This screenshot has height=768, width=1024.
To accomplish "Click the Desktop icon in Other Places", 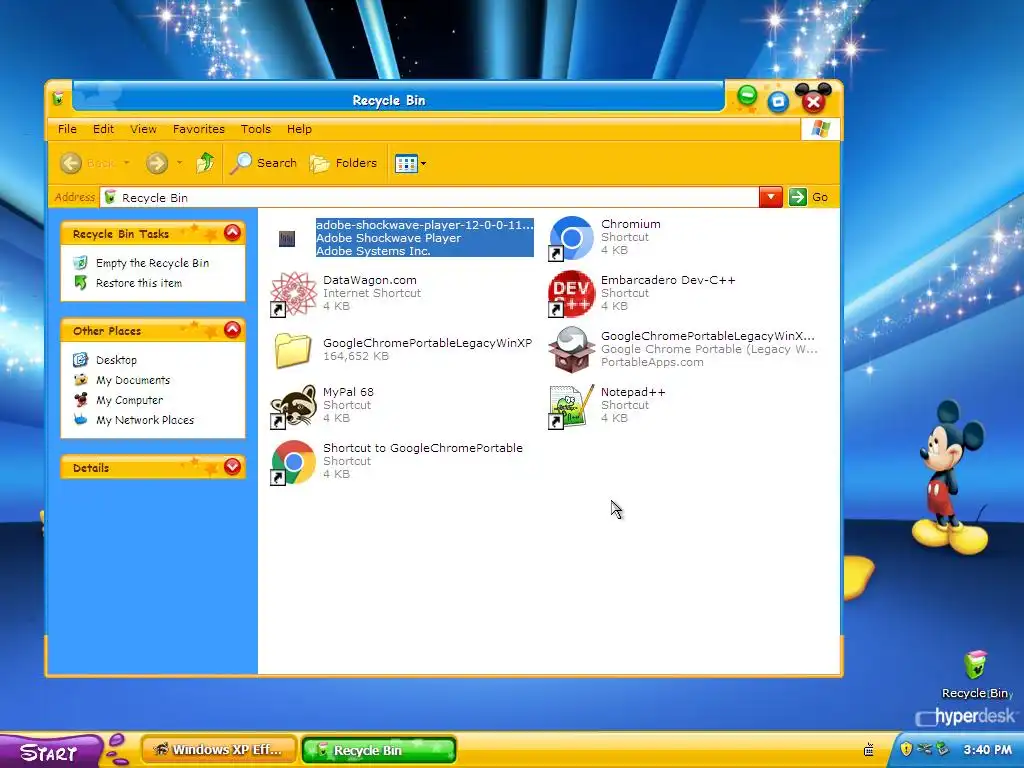I will pos(80,360).
